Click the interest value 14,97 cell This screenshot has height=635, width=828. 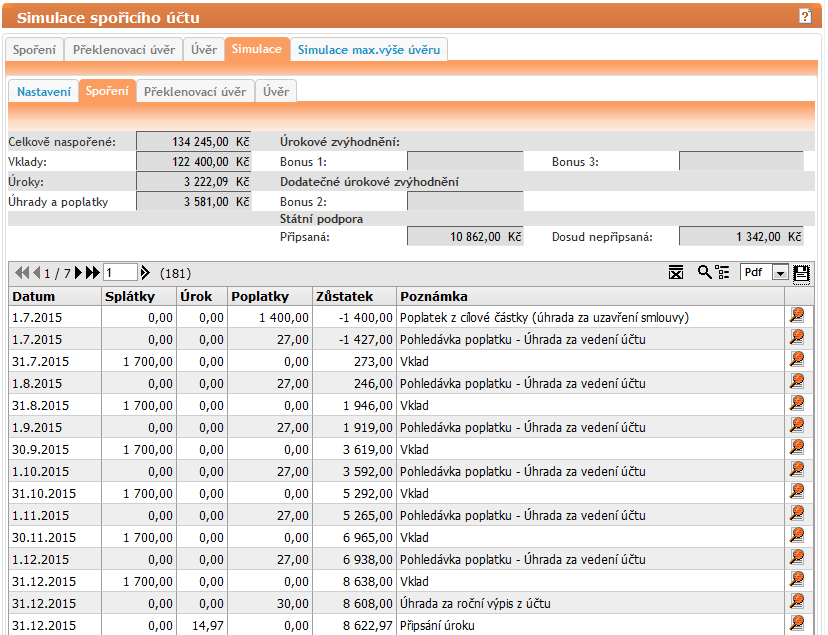click(202, 625)
